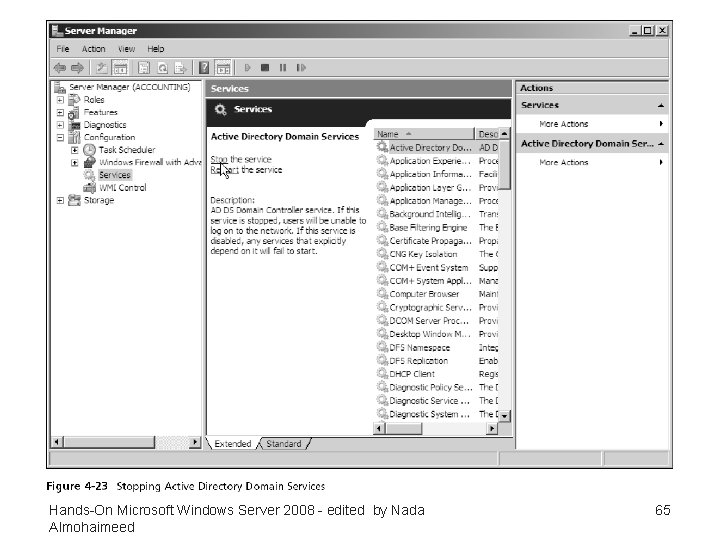Expand the Windows Firewall node

(74, 163)
